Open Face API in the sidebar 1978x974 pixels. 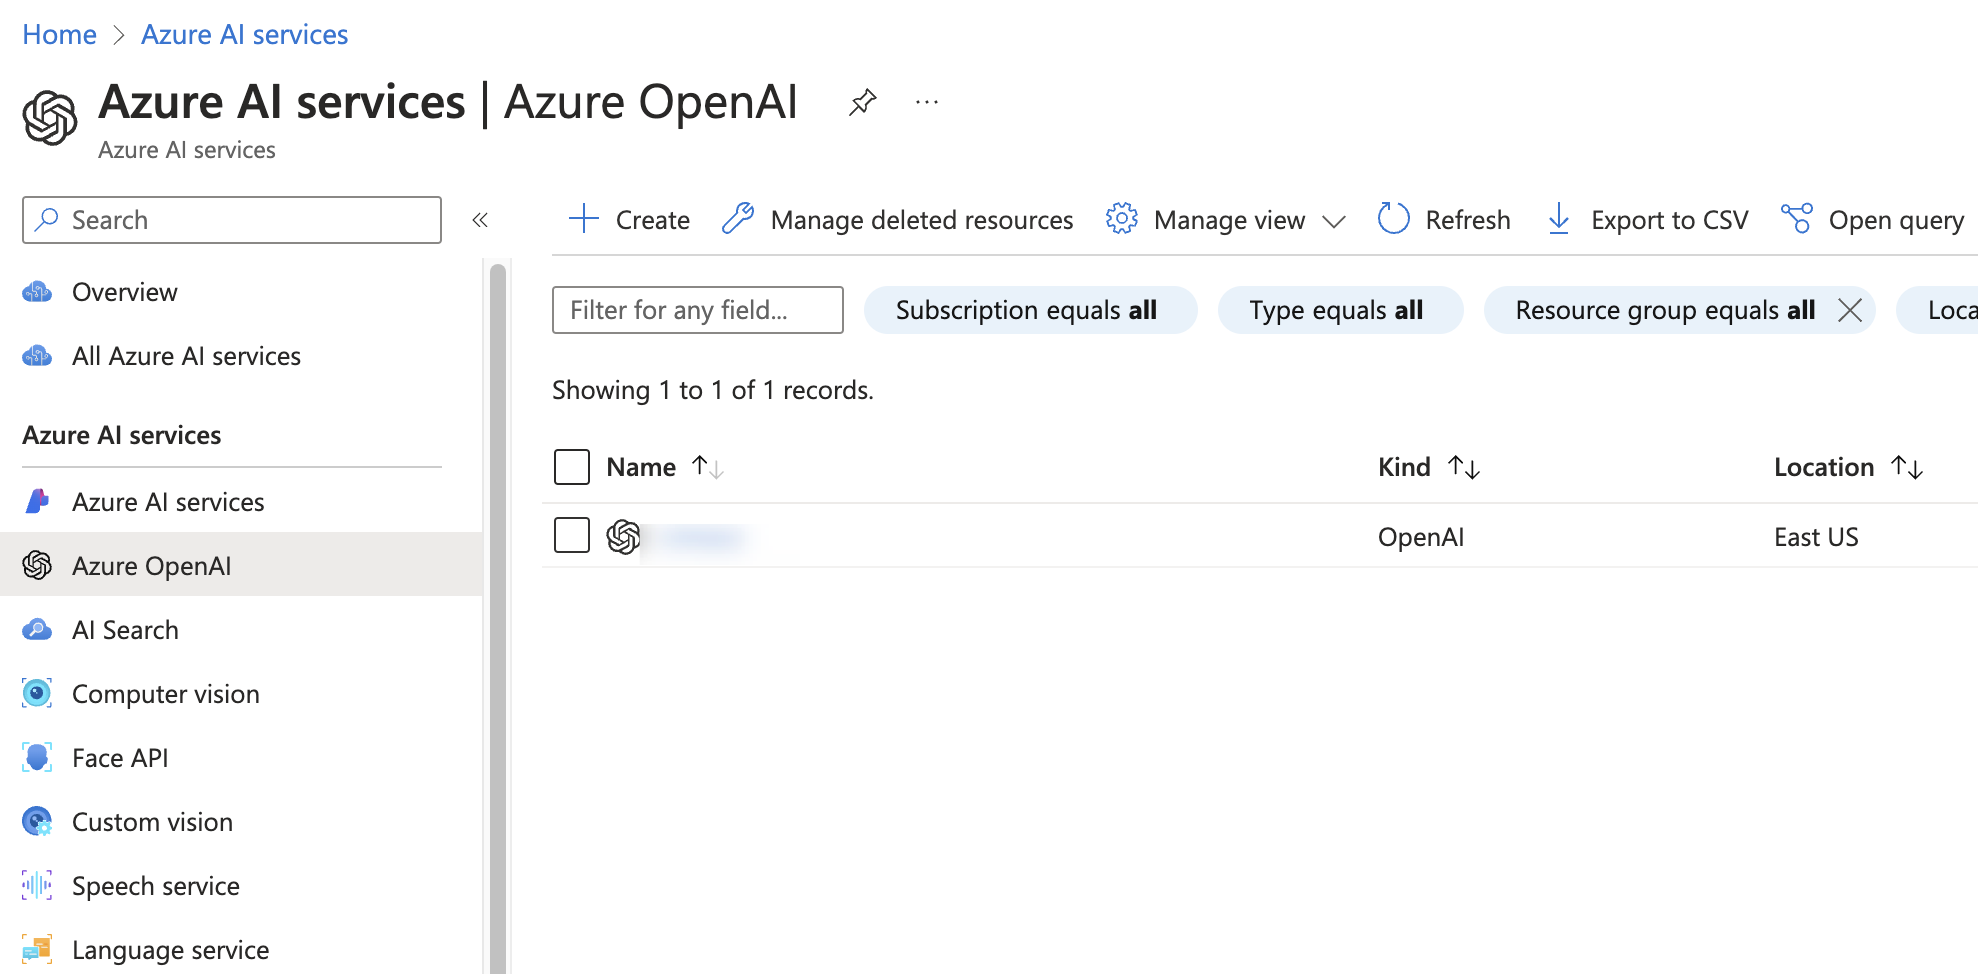click(x=120, y=758)
